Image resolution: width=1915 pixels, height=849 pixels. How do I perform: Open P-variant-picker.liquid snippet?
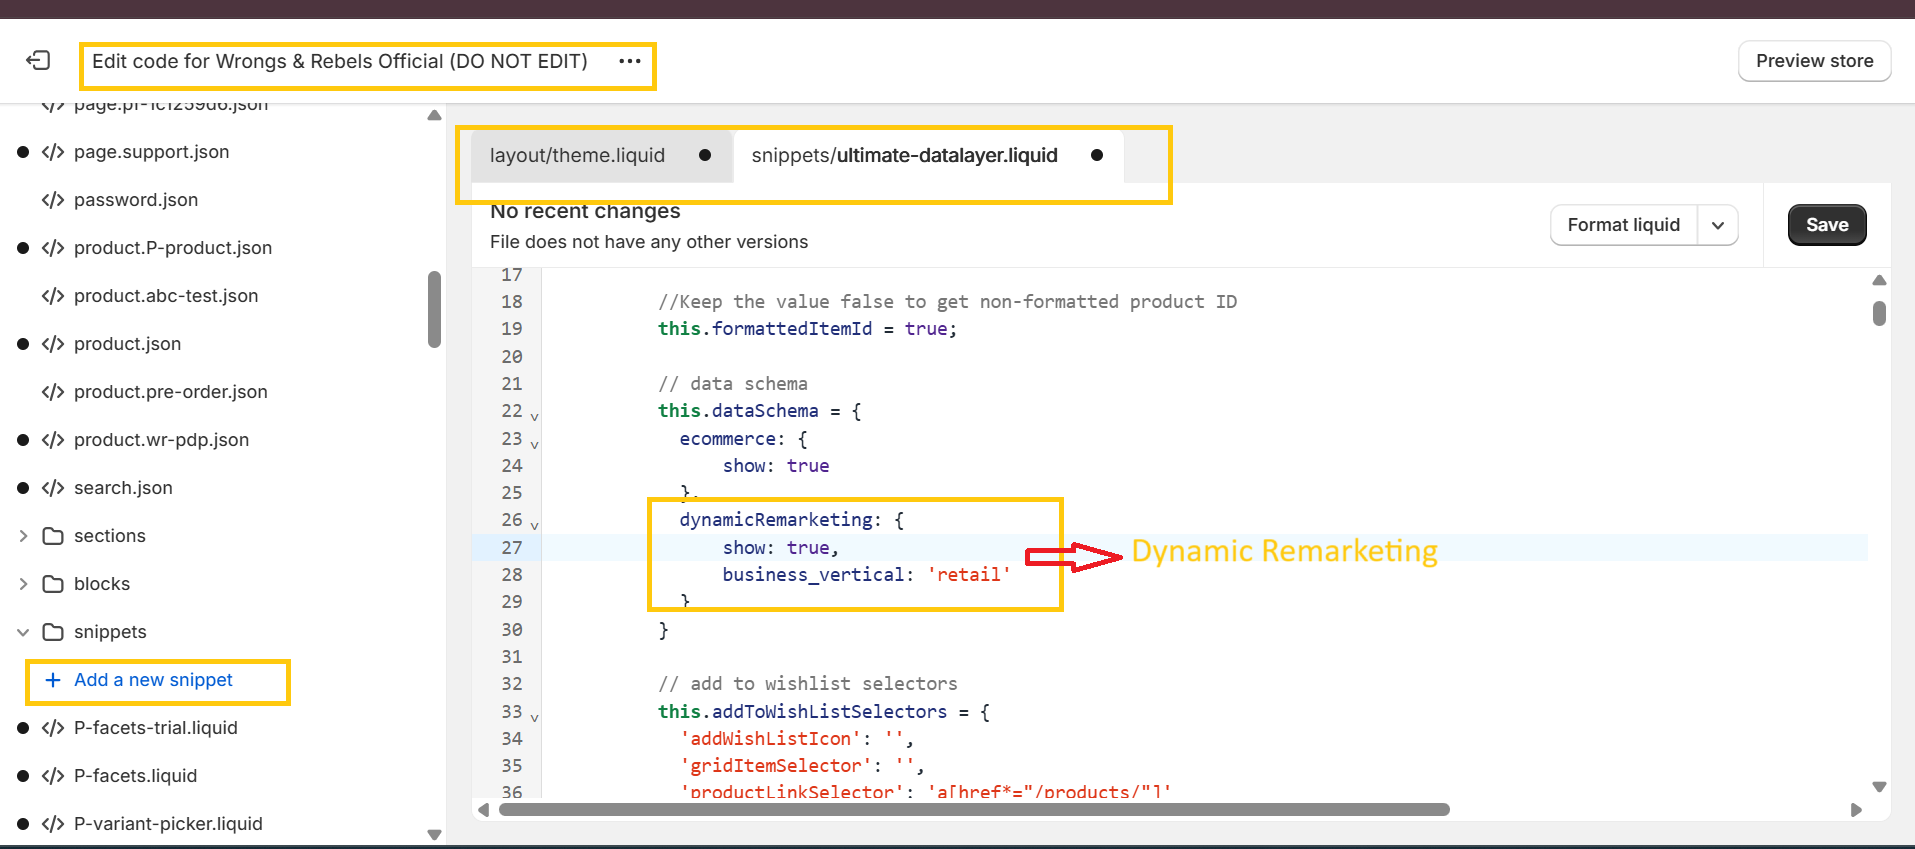pyautogui.click(x=168, y=824)
